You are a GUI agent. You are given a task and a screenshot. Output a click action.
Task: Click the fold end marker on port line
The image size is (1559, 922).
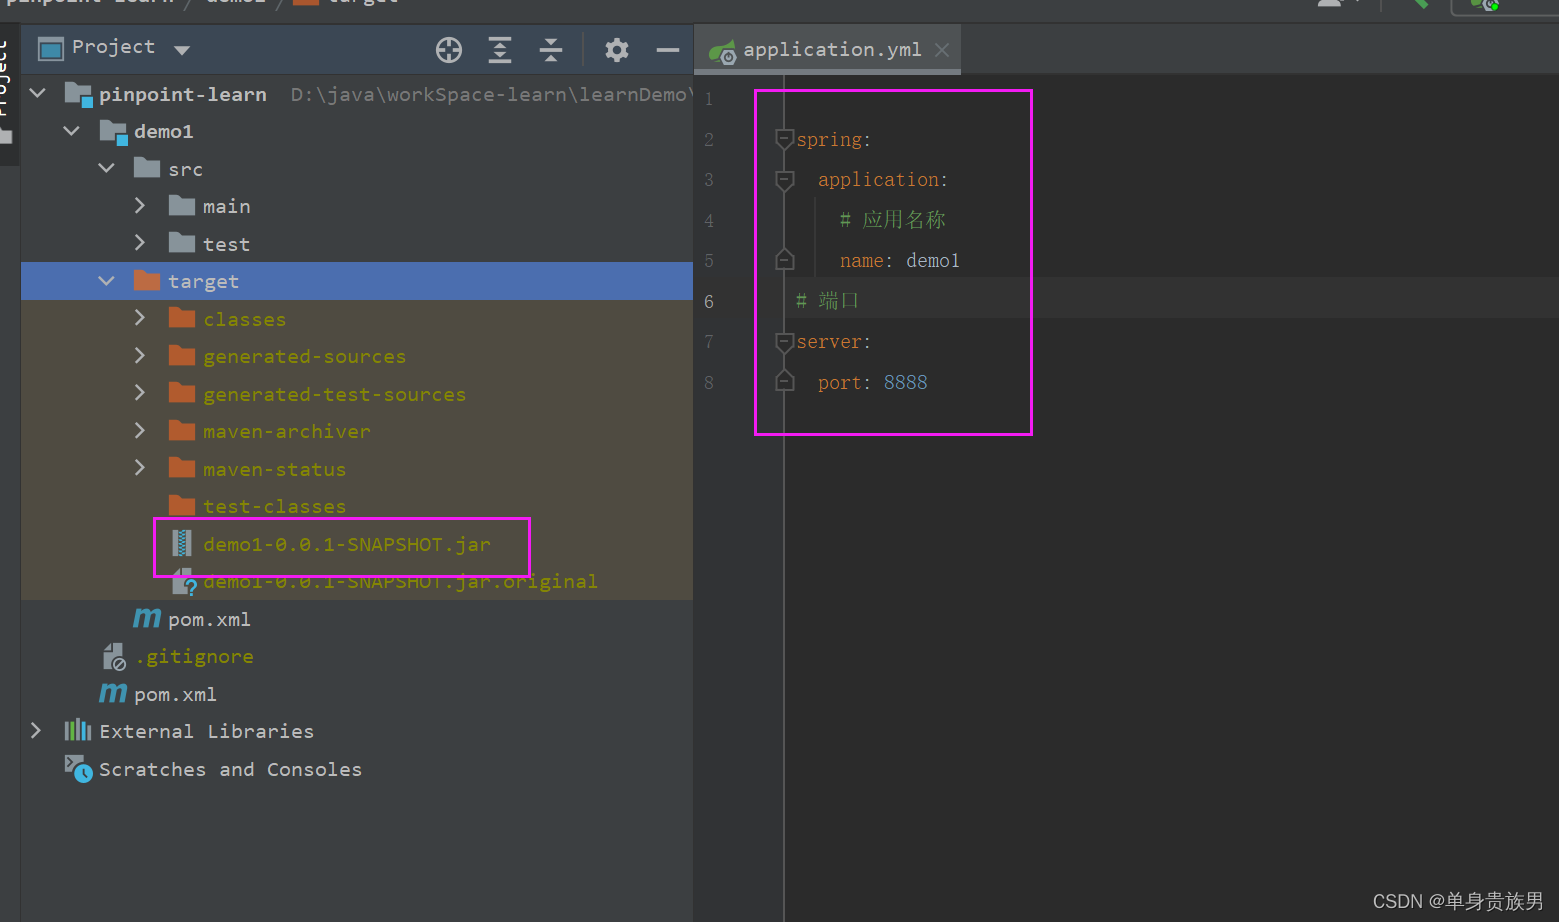(785, 382)
